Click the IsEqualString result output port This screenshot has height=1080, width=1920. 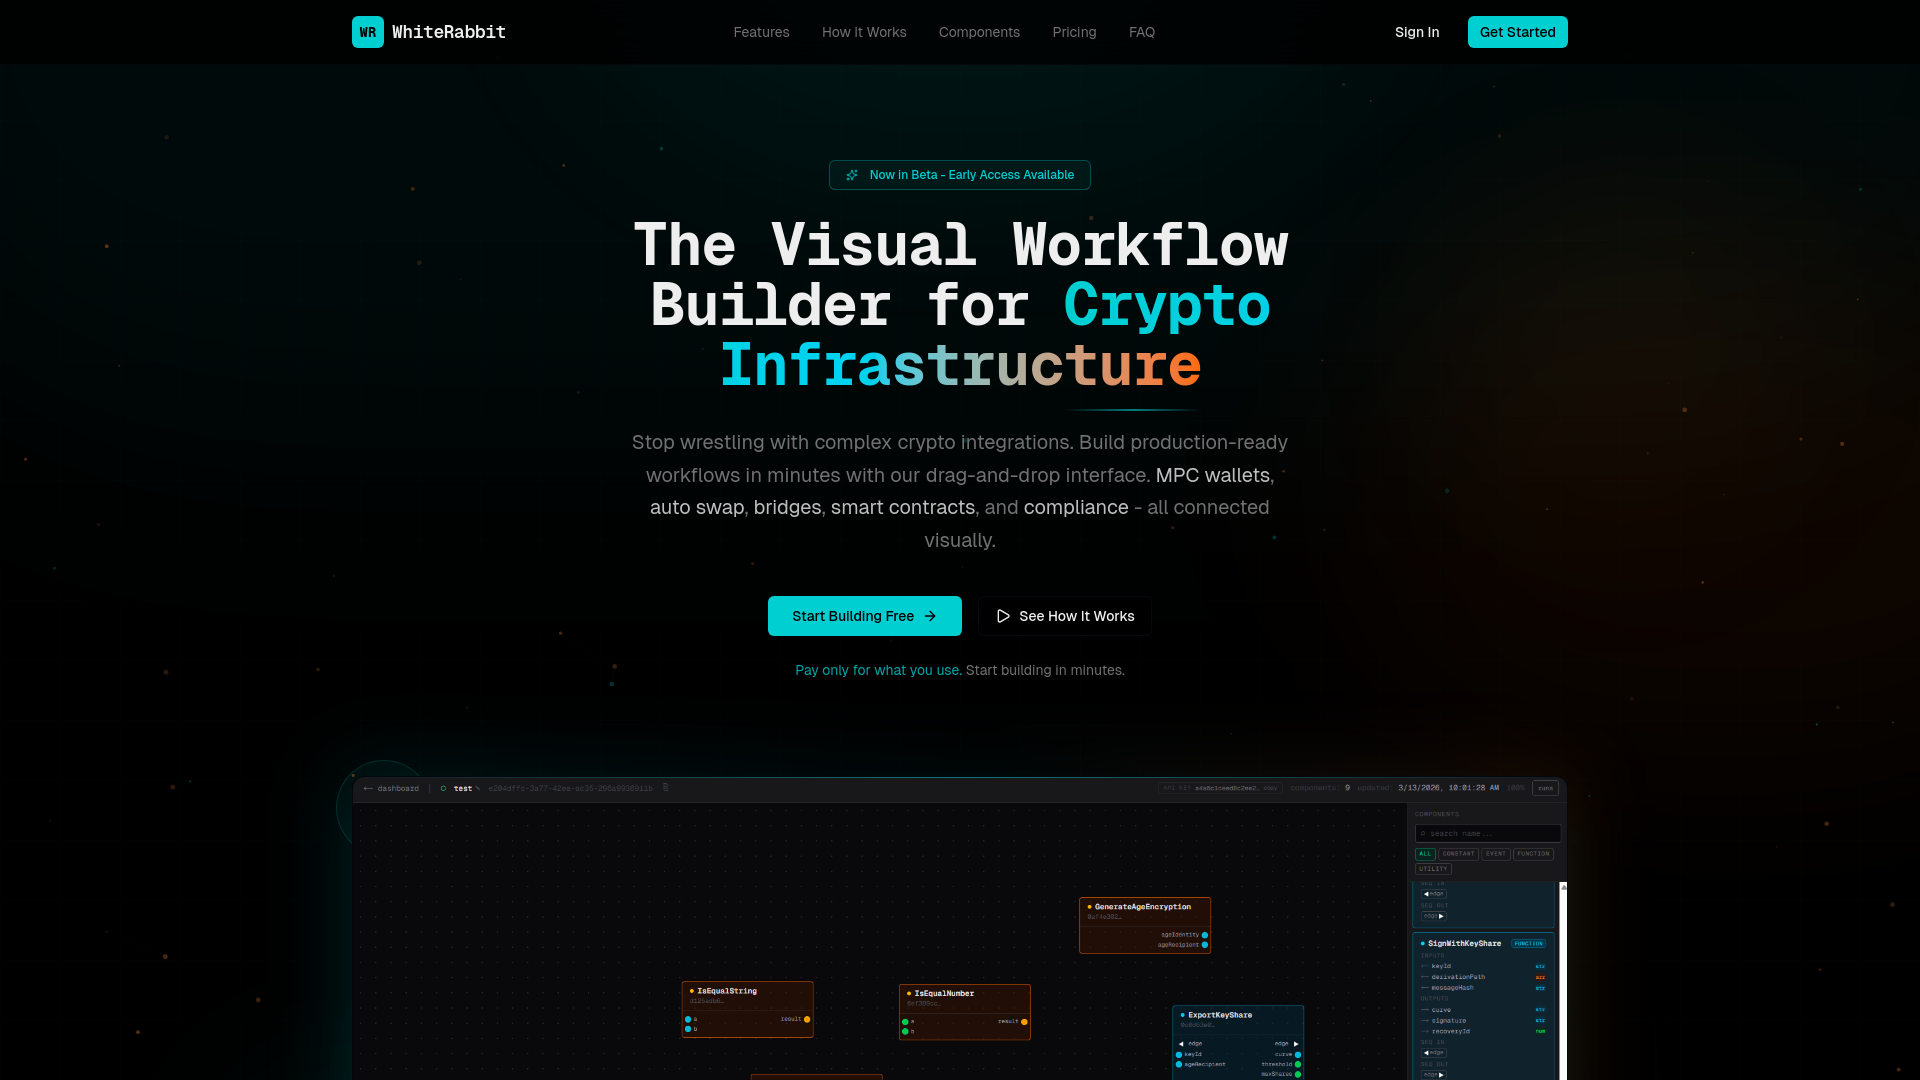807,1019
